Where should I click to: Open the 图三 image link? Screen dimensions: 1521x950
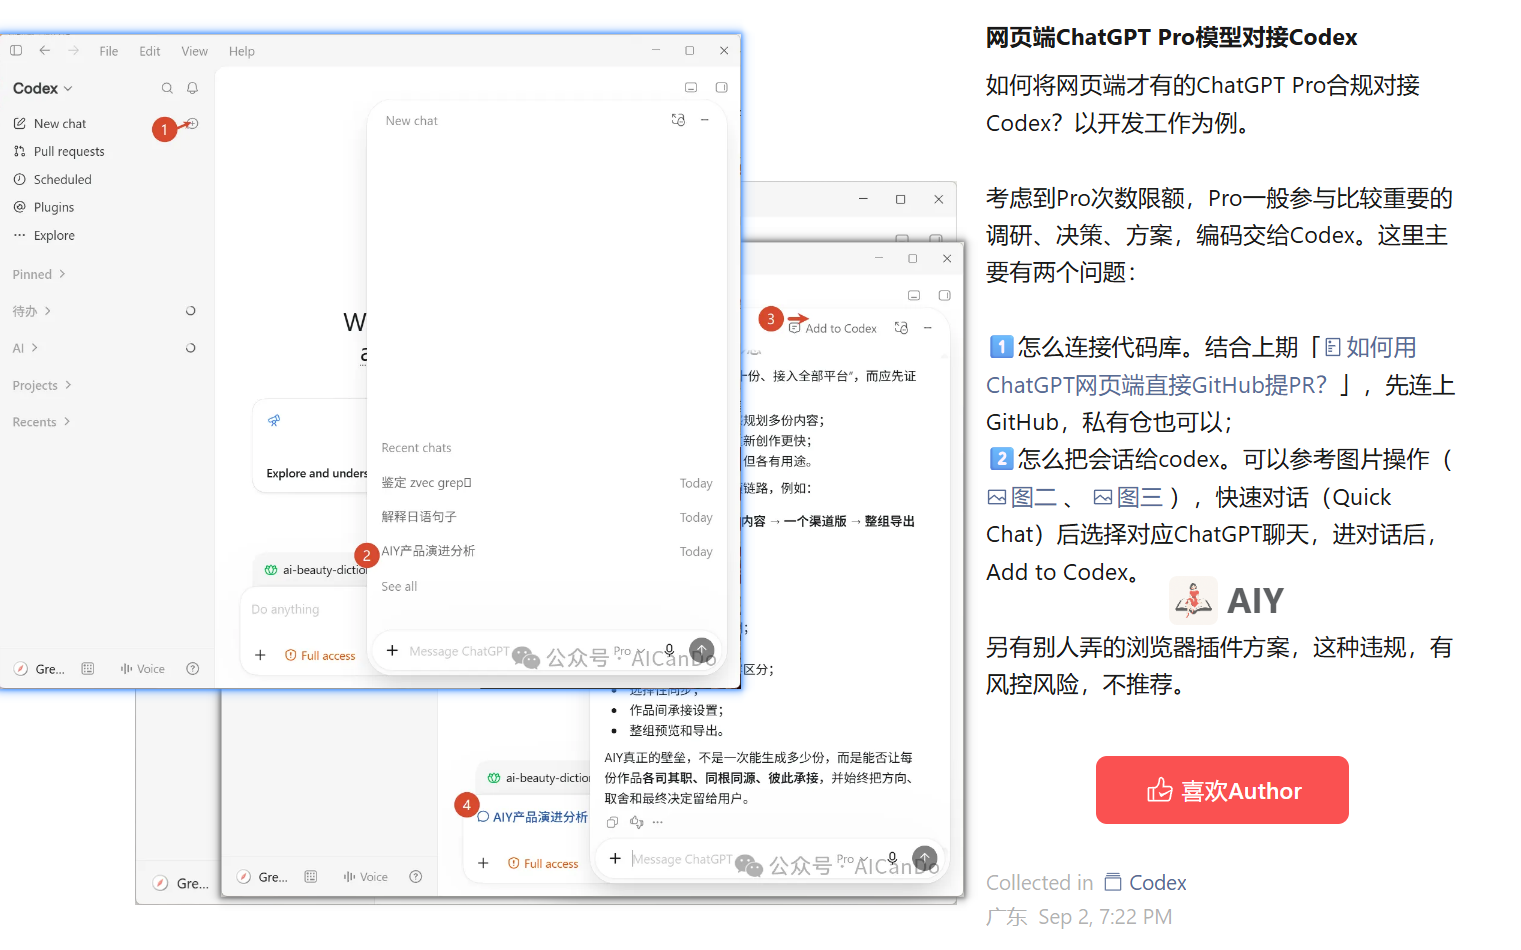pos(1128,497)
